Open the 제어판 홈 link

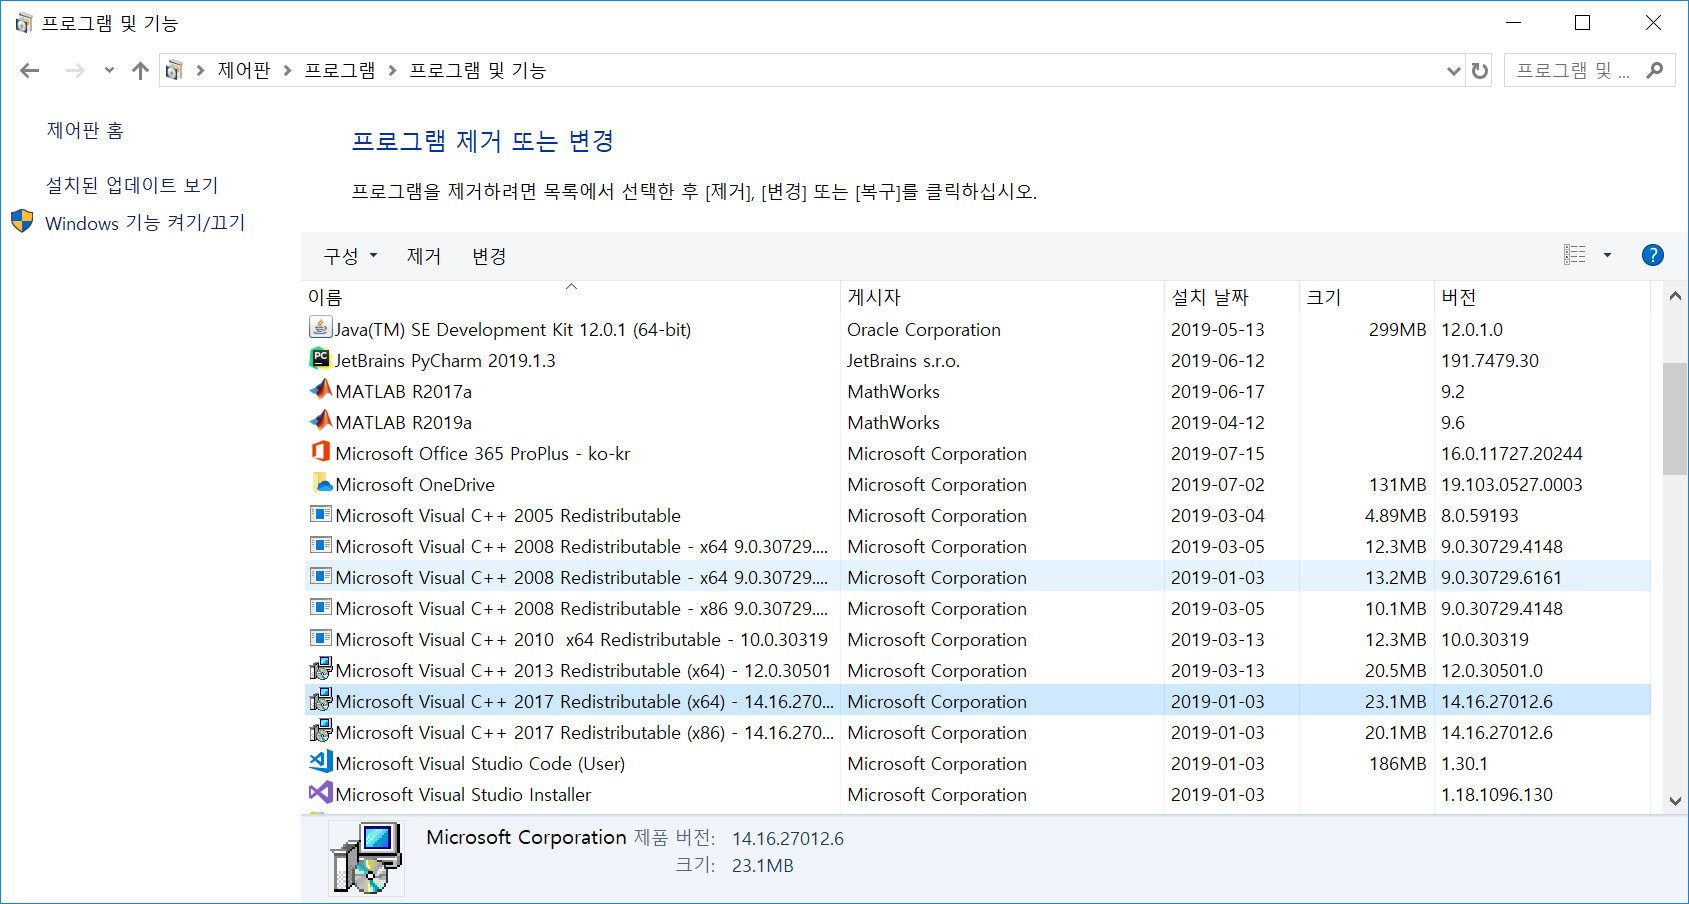pyautogui.click(x=85, y=130)
